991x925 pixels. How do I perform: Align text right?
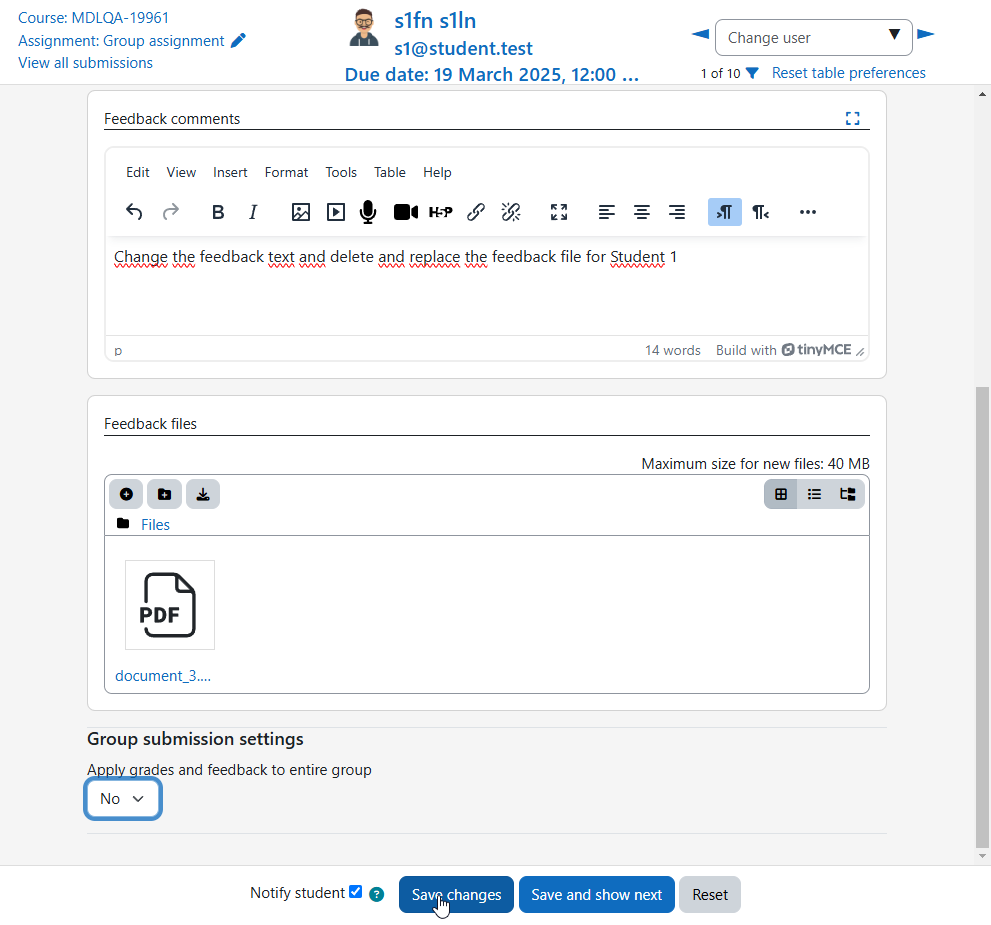[x=677, y=212]
